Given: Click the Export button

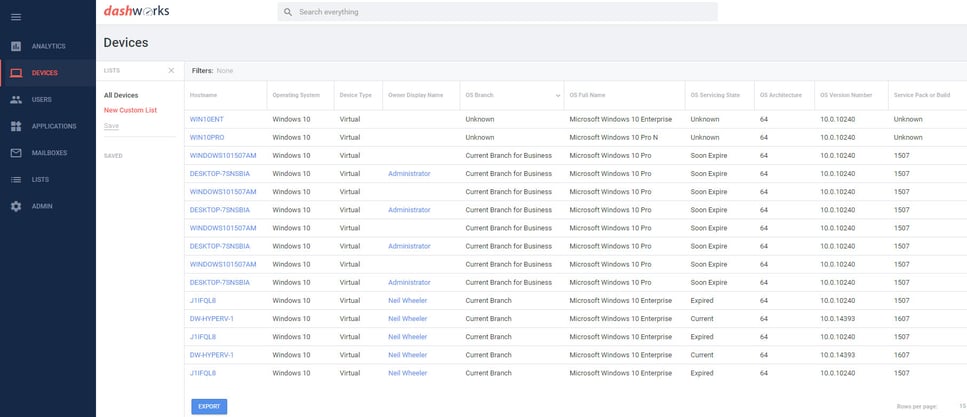Looking at the screenshot, I should pyautogui.click(x=209, y=407).
